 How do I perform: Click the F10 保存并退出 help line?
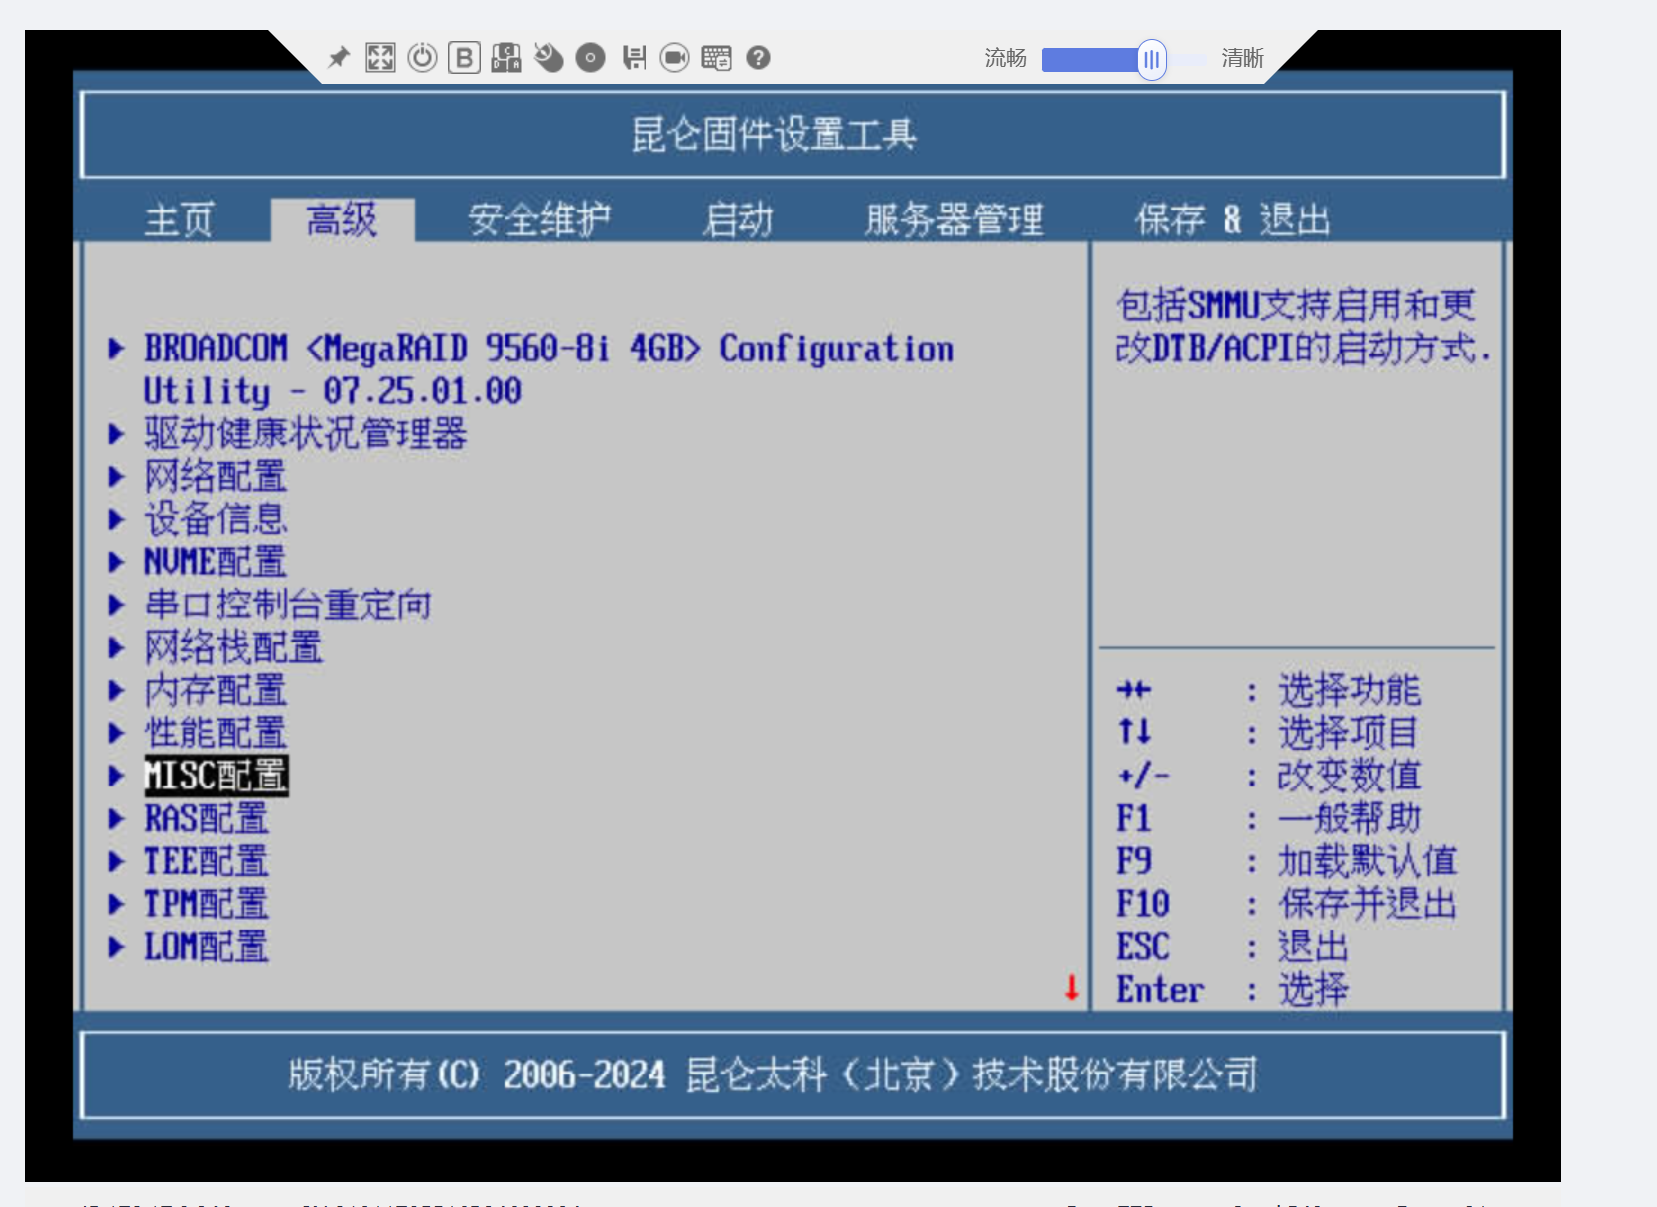point(1287,905)
